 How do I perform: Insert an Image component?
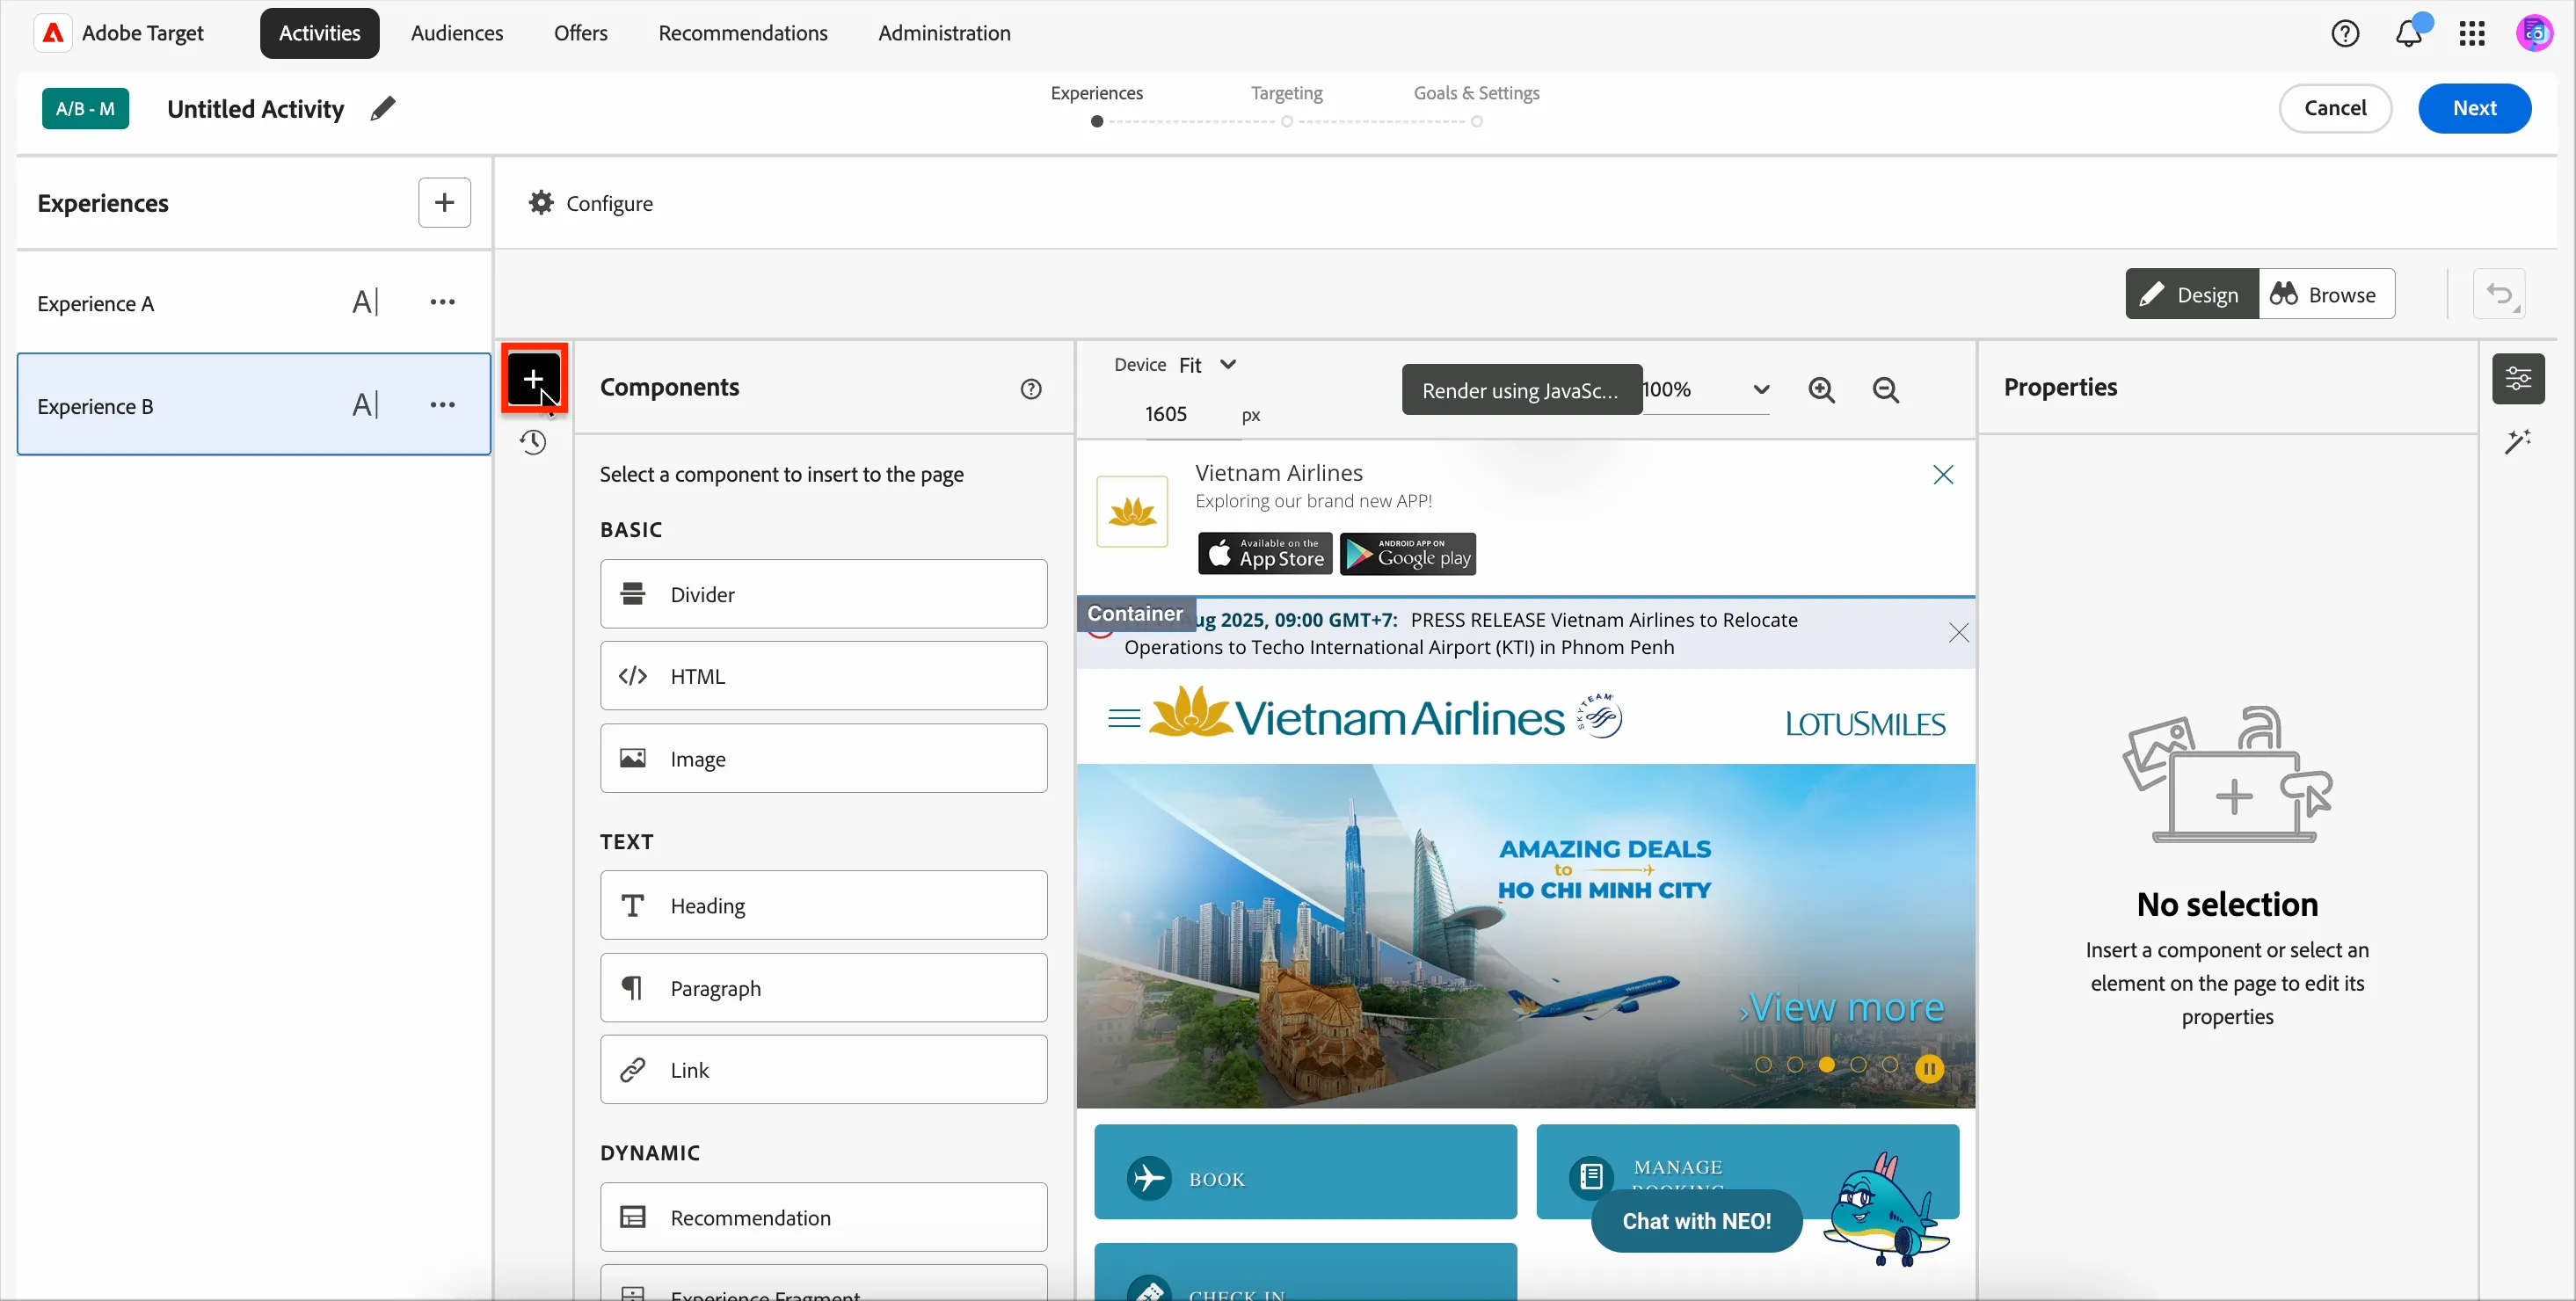823,759
